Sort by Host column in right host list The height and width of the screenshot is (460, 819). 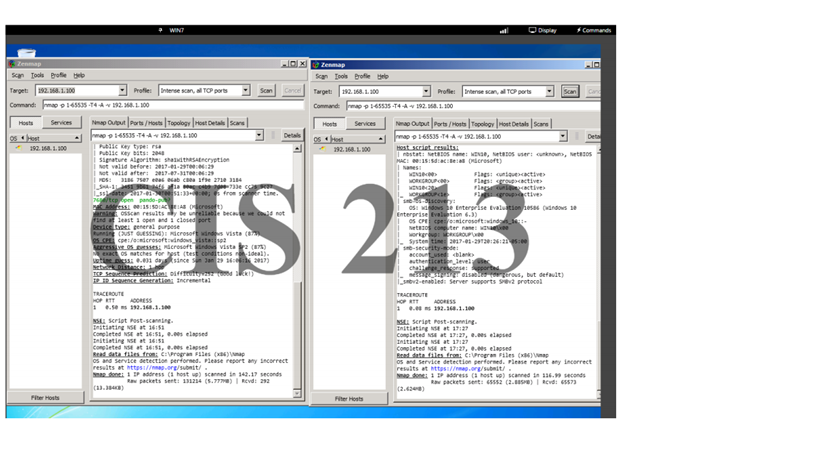coord(358,139)
